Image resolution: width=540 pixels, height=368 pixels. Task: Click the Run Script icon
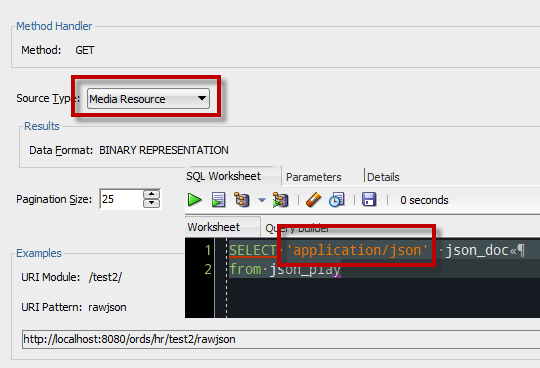(x=218, y=200)
